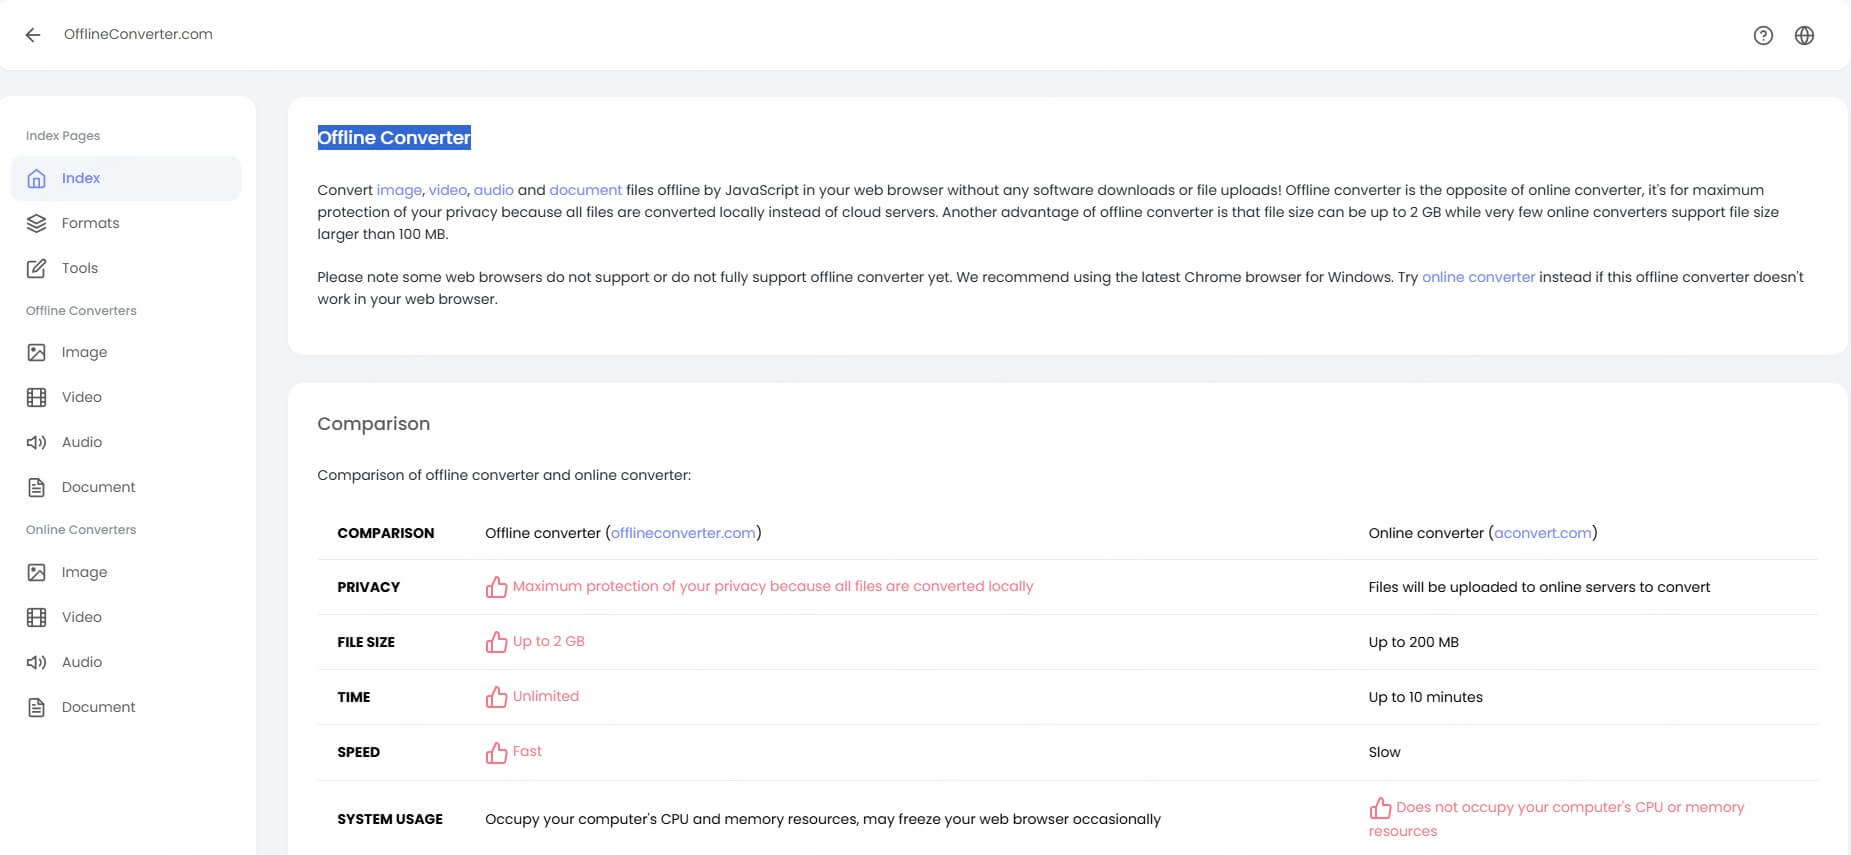Image resolution: width=1851 pixels, height=855 pixels.
Task: Open Image under Offline Converters
Action: (x=126, y=352)
